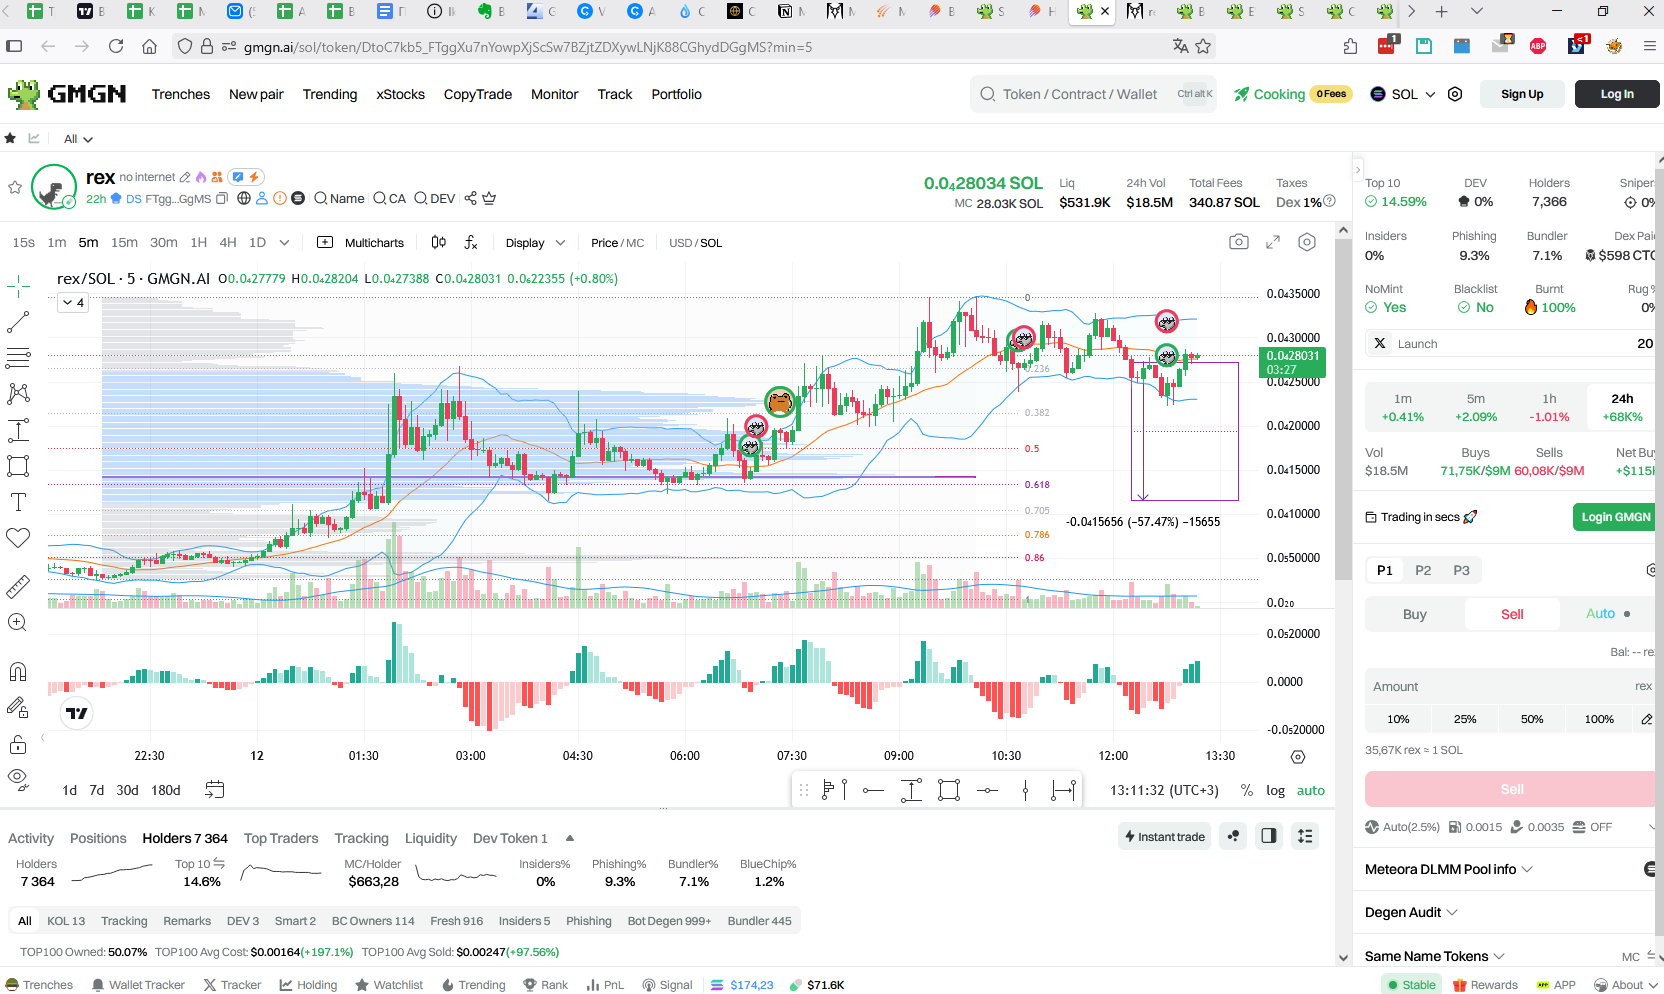Open fullscreen chart mode icon
Image resolution: width=1664 pixels, height=994 pixels.
point(1273,242)
